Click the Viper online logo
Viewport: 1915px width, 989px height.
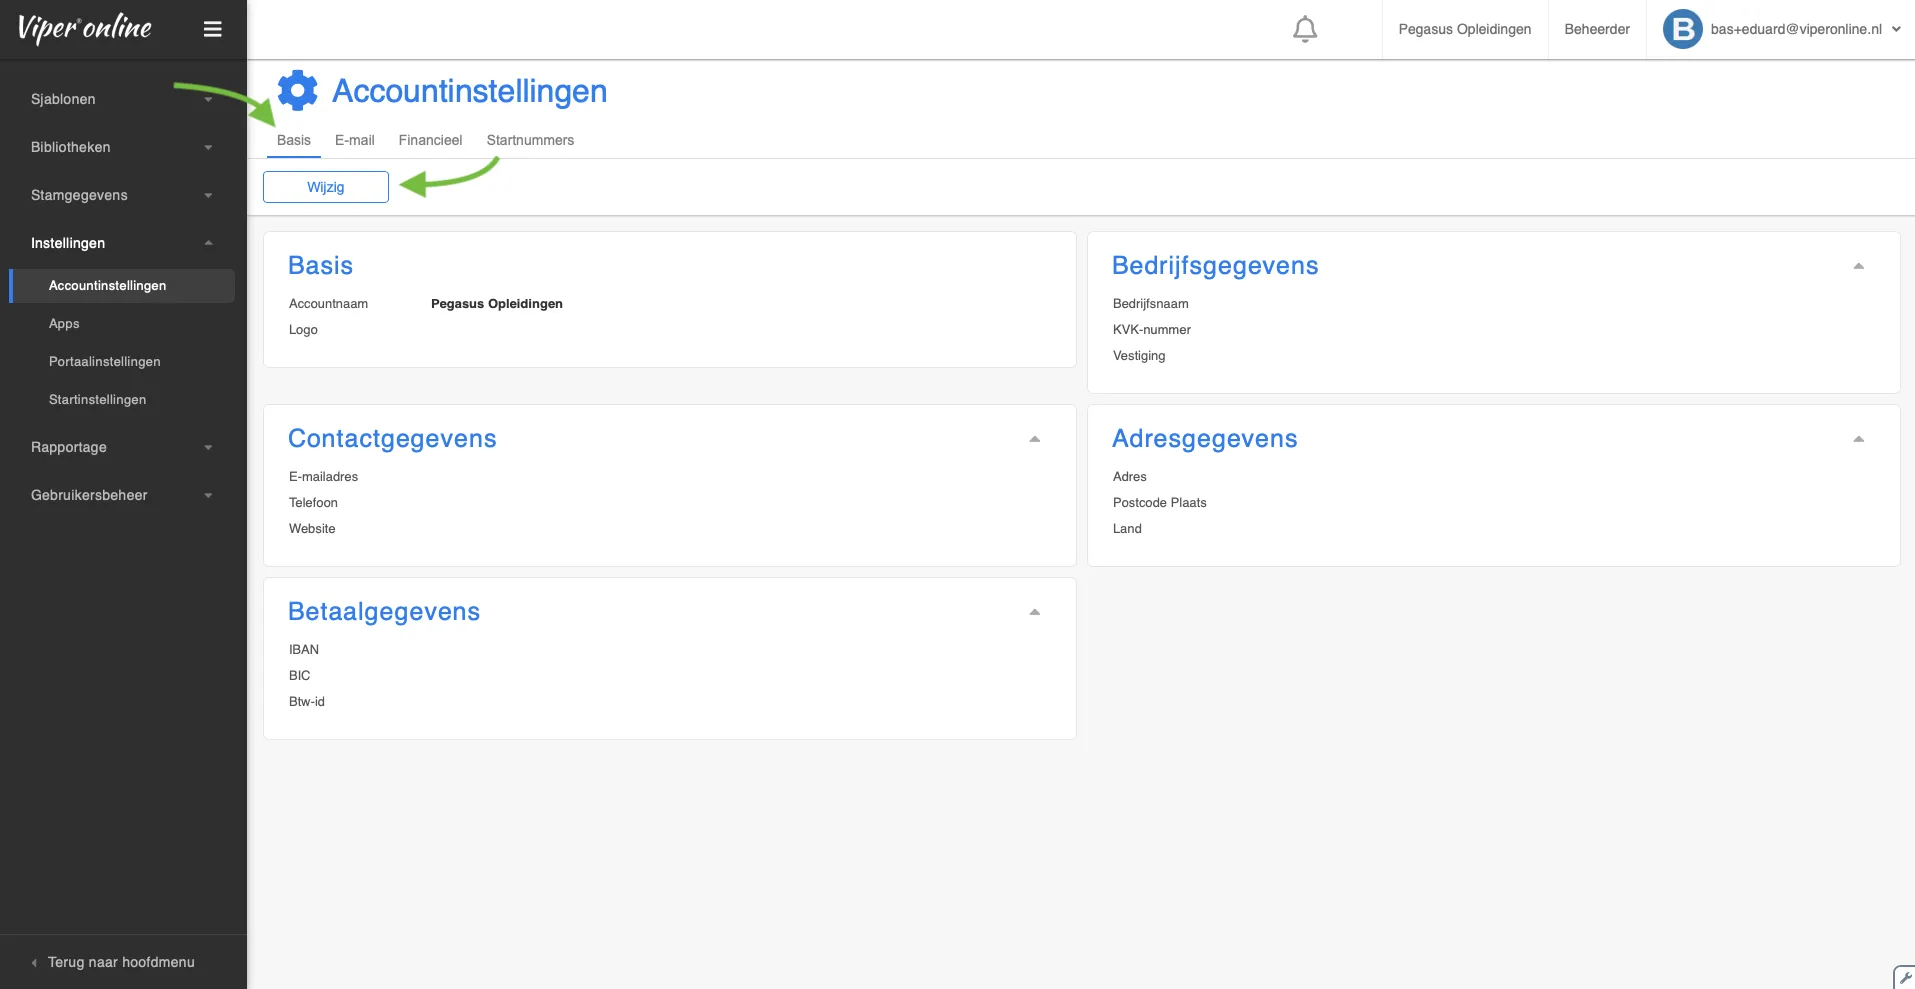[85, 28]
